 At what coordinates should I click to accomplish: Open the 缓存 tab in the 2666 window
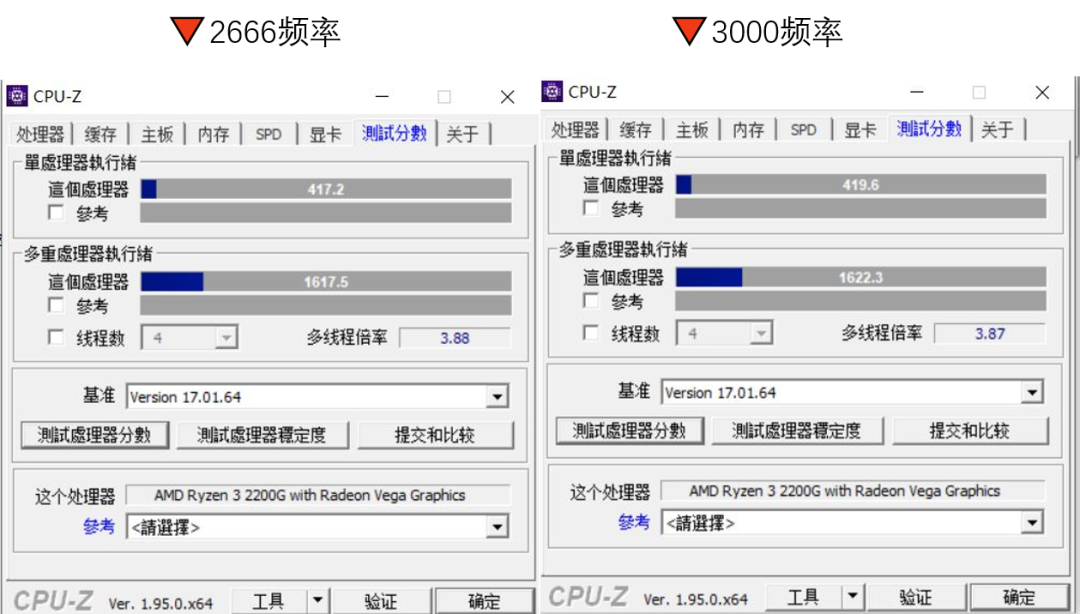tap(101, 134)
